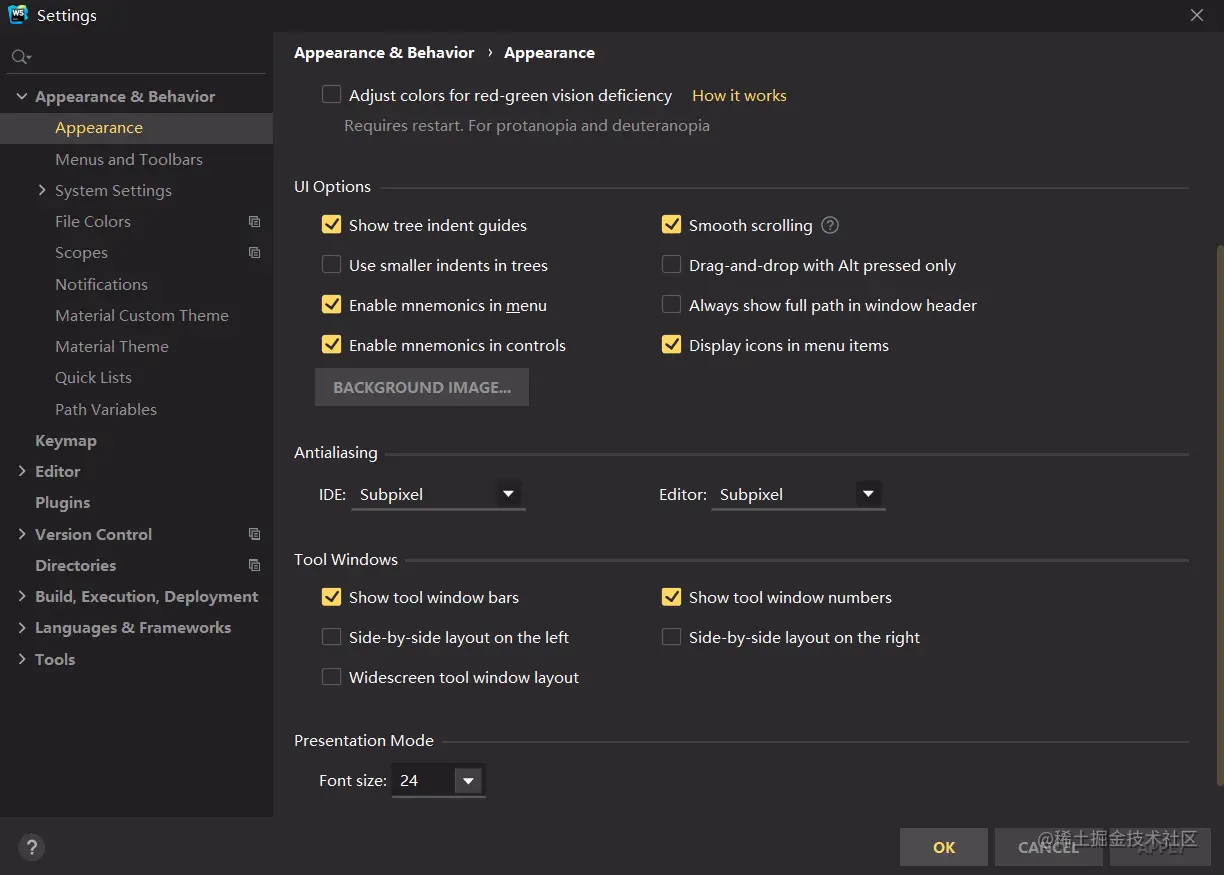Click the WebStorm logo in title bar
This screenshot has height=875, width=1224.
tap(18, 15)
